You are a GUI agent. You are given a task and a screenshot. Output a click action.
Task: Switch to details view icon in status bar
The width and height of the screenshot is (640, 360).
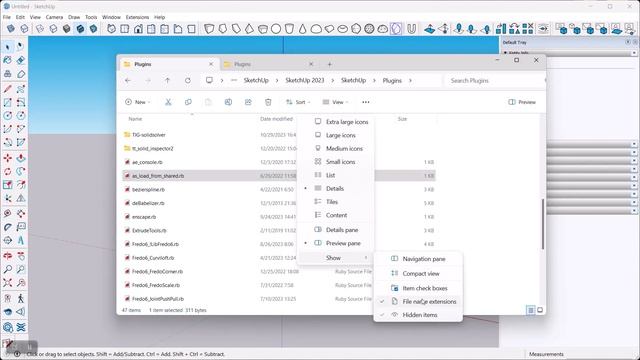coord(531,310)
